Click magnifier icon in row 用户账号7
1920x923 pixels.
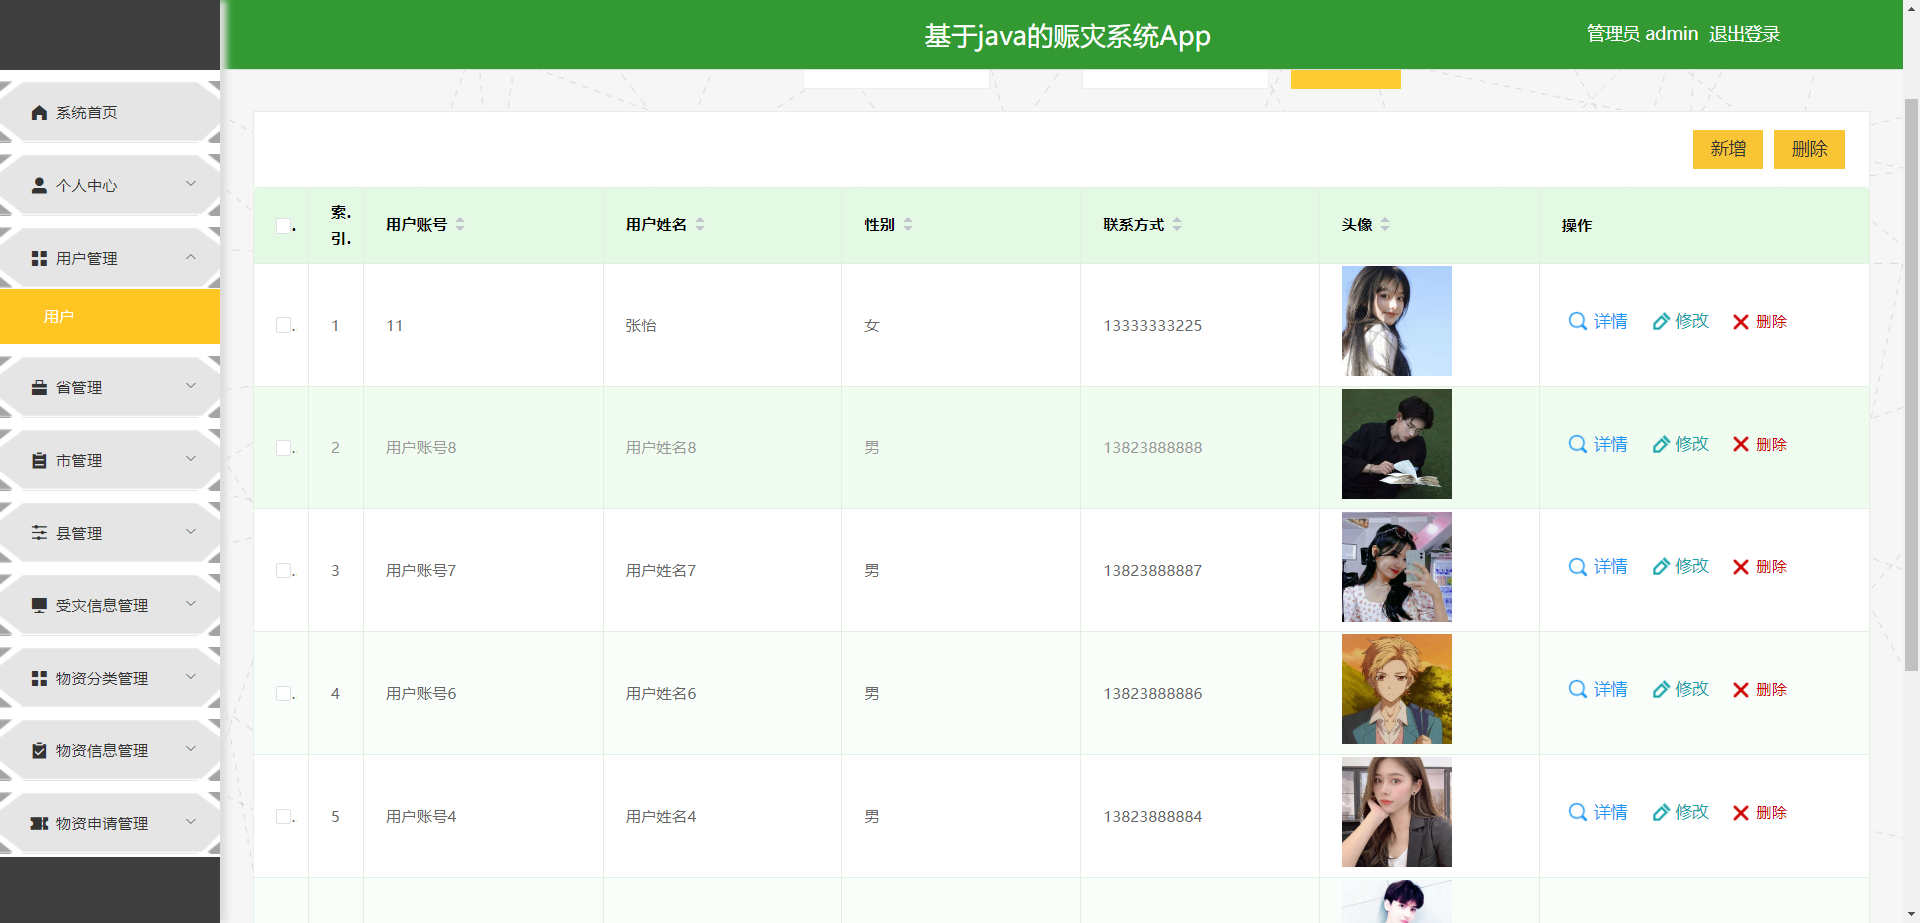click(x=1578, y=567)
